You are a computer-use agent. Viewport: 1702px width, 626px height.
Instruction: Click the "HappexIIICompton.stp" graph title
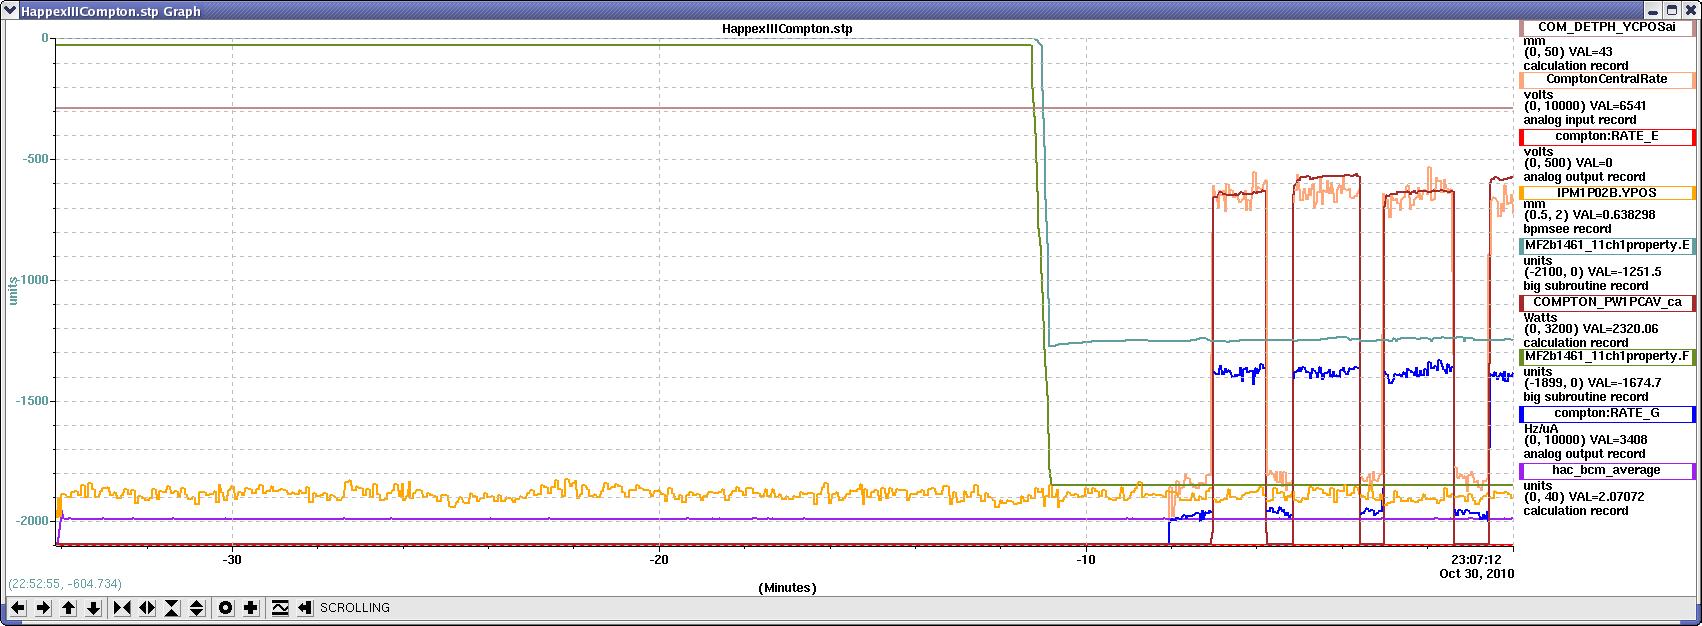pos(787,28)
